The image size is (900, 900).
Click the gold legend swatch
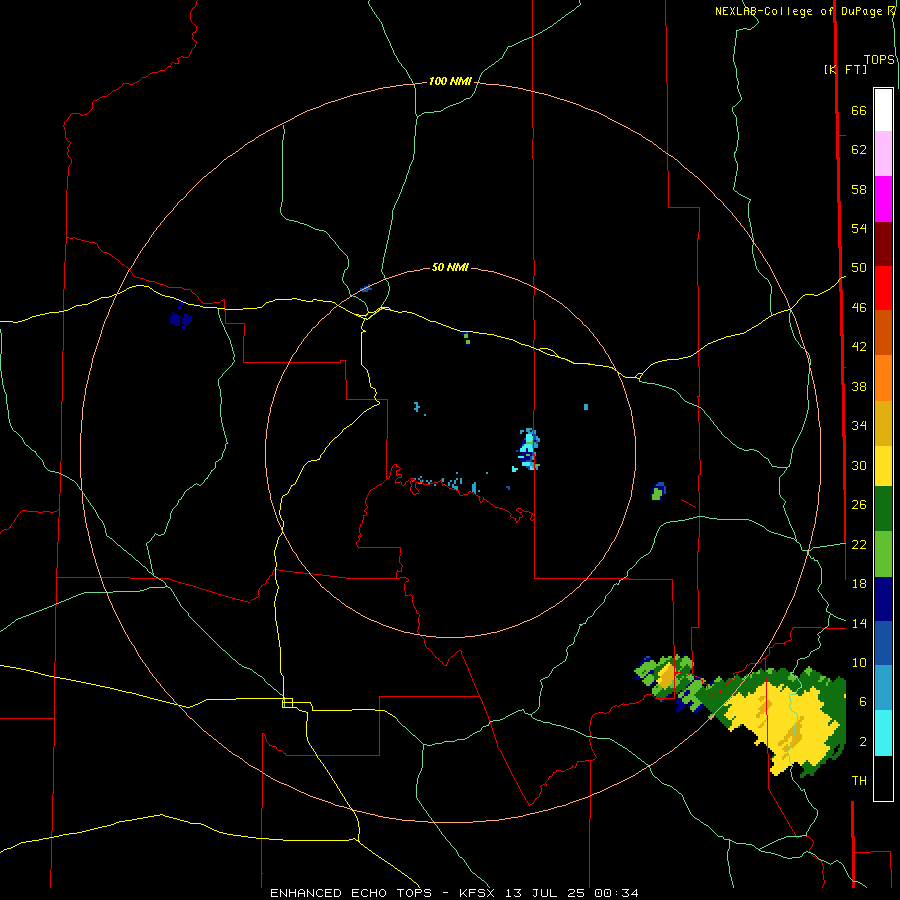coord(883,422)
